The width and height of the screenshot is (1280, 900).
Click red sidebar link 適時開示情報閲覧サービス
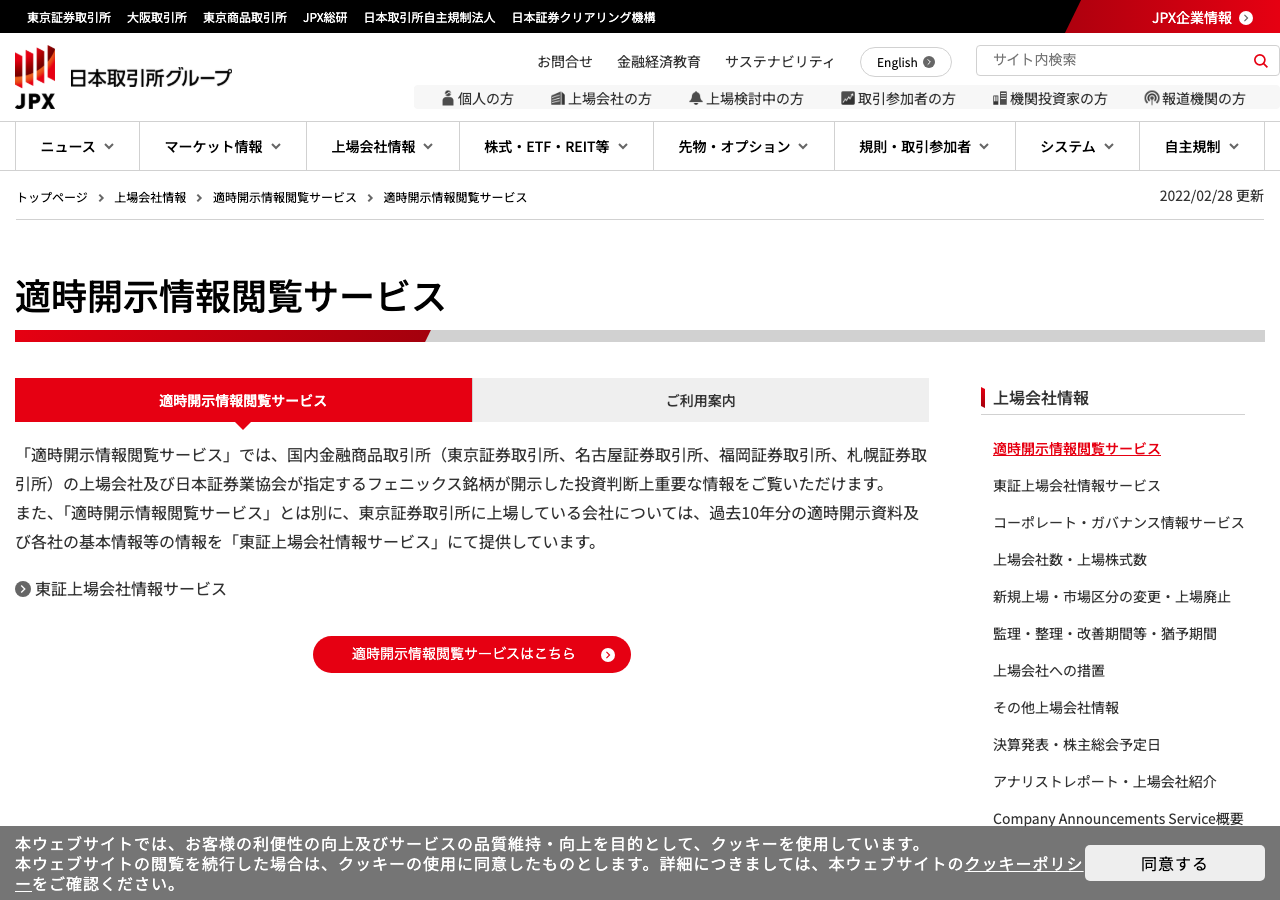pos(1077,448)
